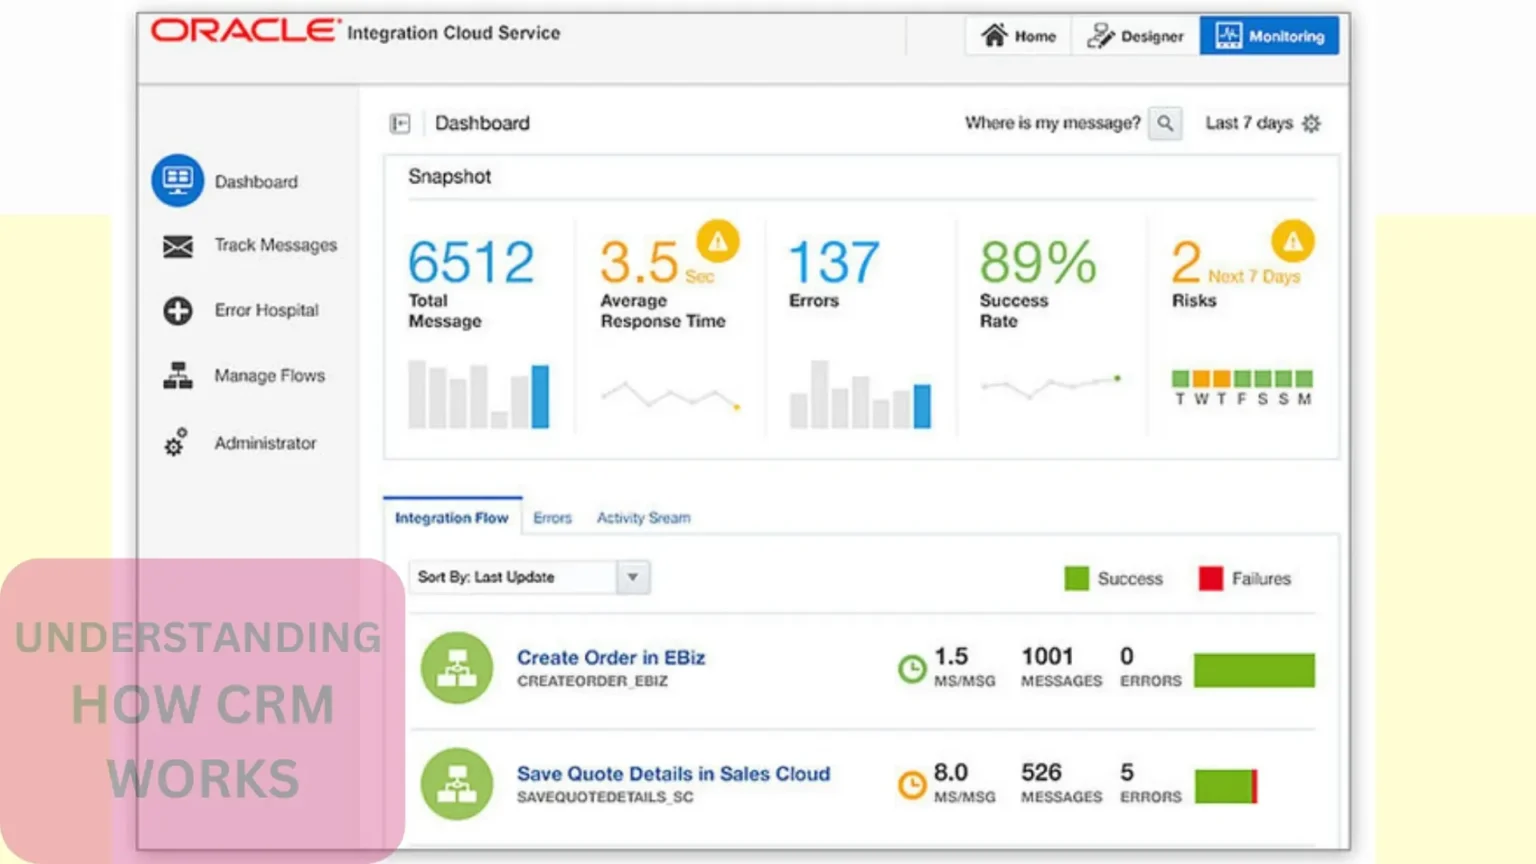Click the 3.5 Sec response time value

[657, 263]
